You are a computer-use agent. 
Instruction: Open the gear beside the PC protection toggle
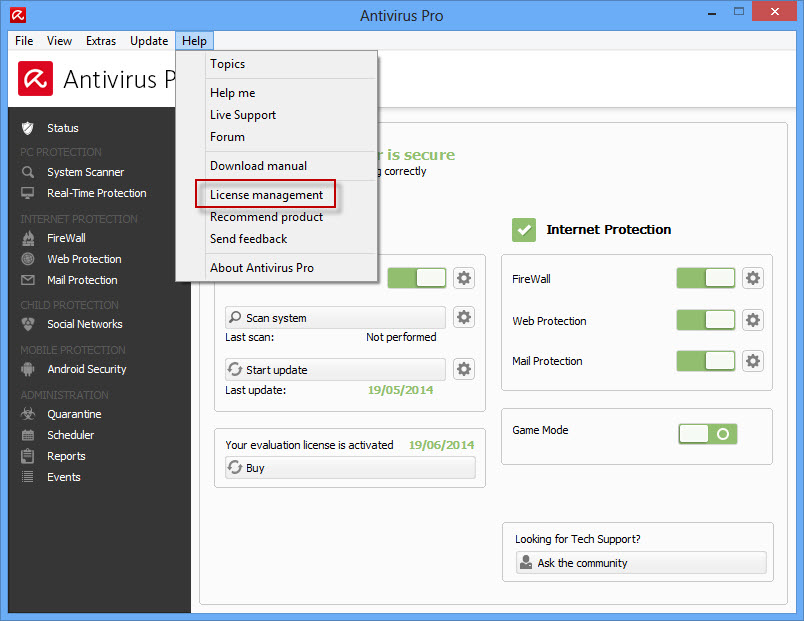[464, 278]
